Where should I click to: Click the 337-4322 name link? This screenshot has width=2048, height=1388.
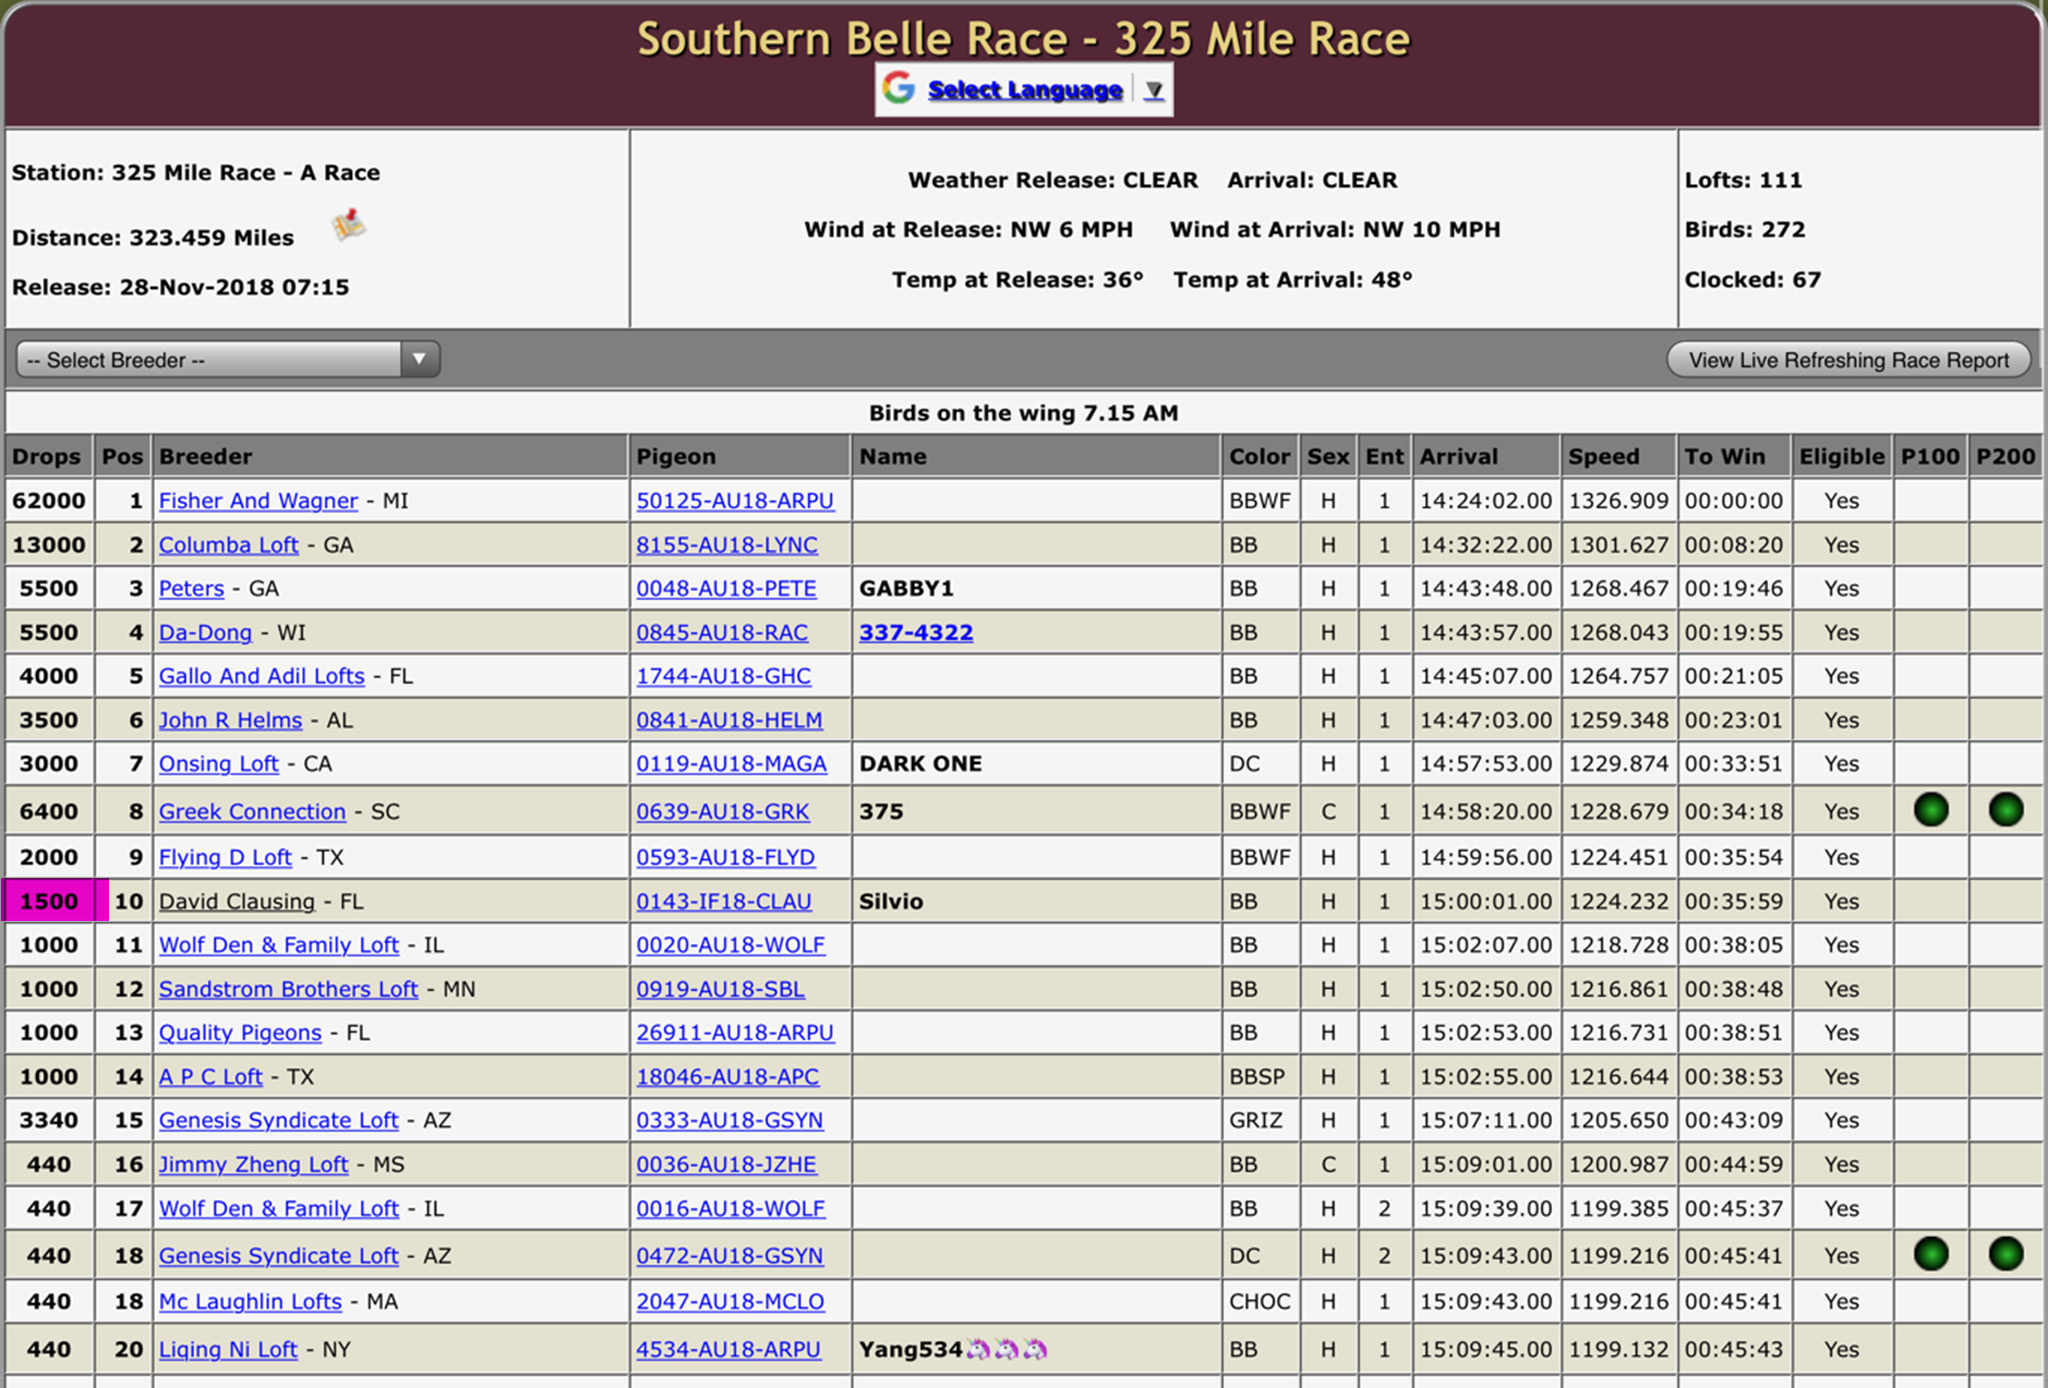click(x=915, y=633)
